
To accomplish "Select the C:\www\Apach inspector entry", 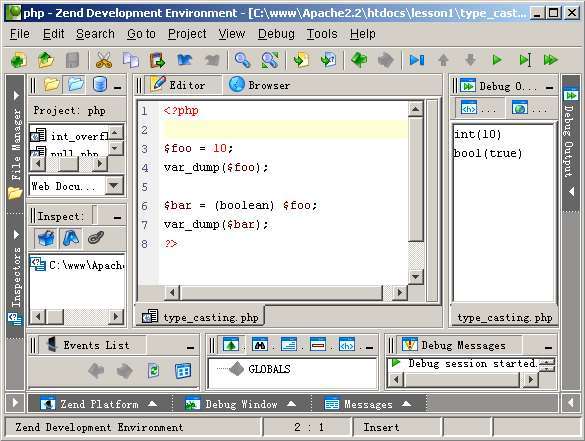I will [77, 265].
